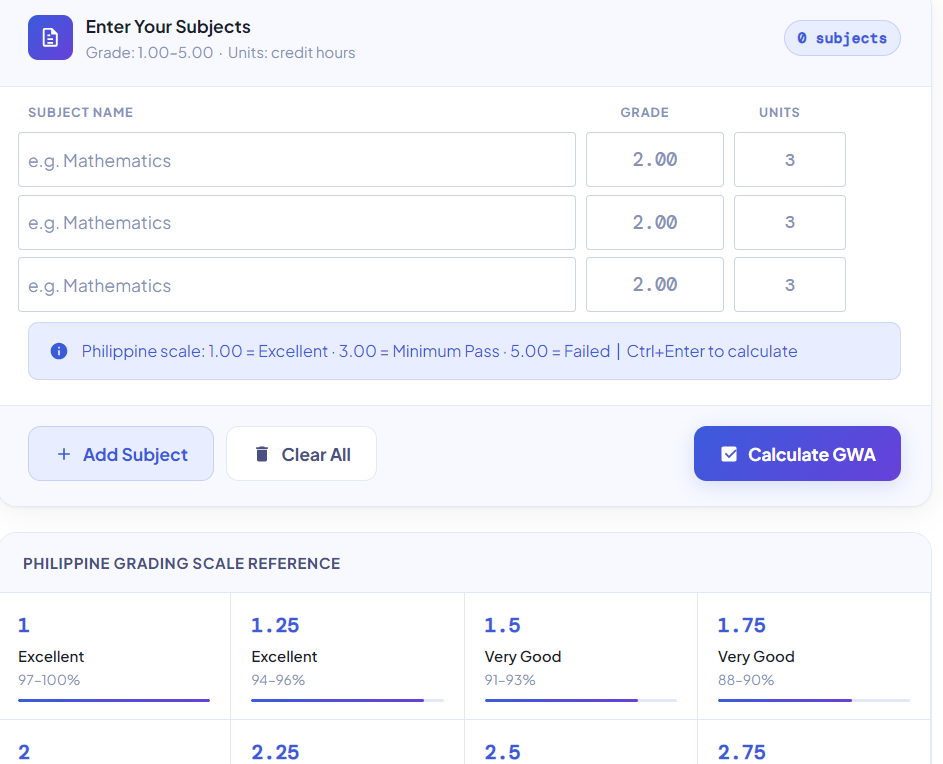943x764 pixels.
Task: Click the info icon in the blue banner
Action: tap(58, 351)
